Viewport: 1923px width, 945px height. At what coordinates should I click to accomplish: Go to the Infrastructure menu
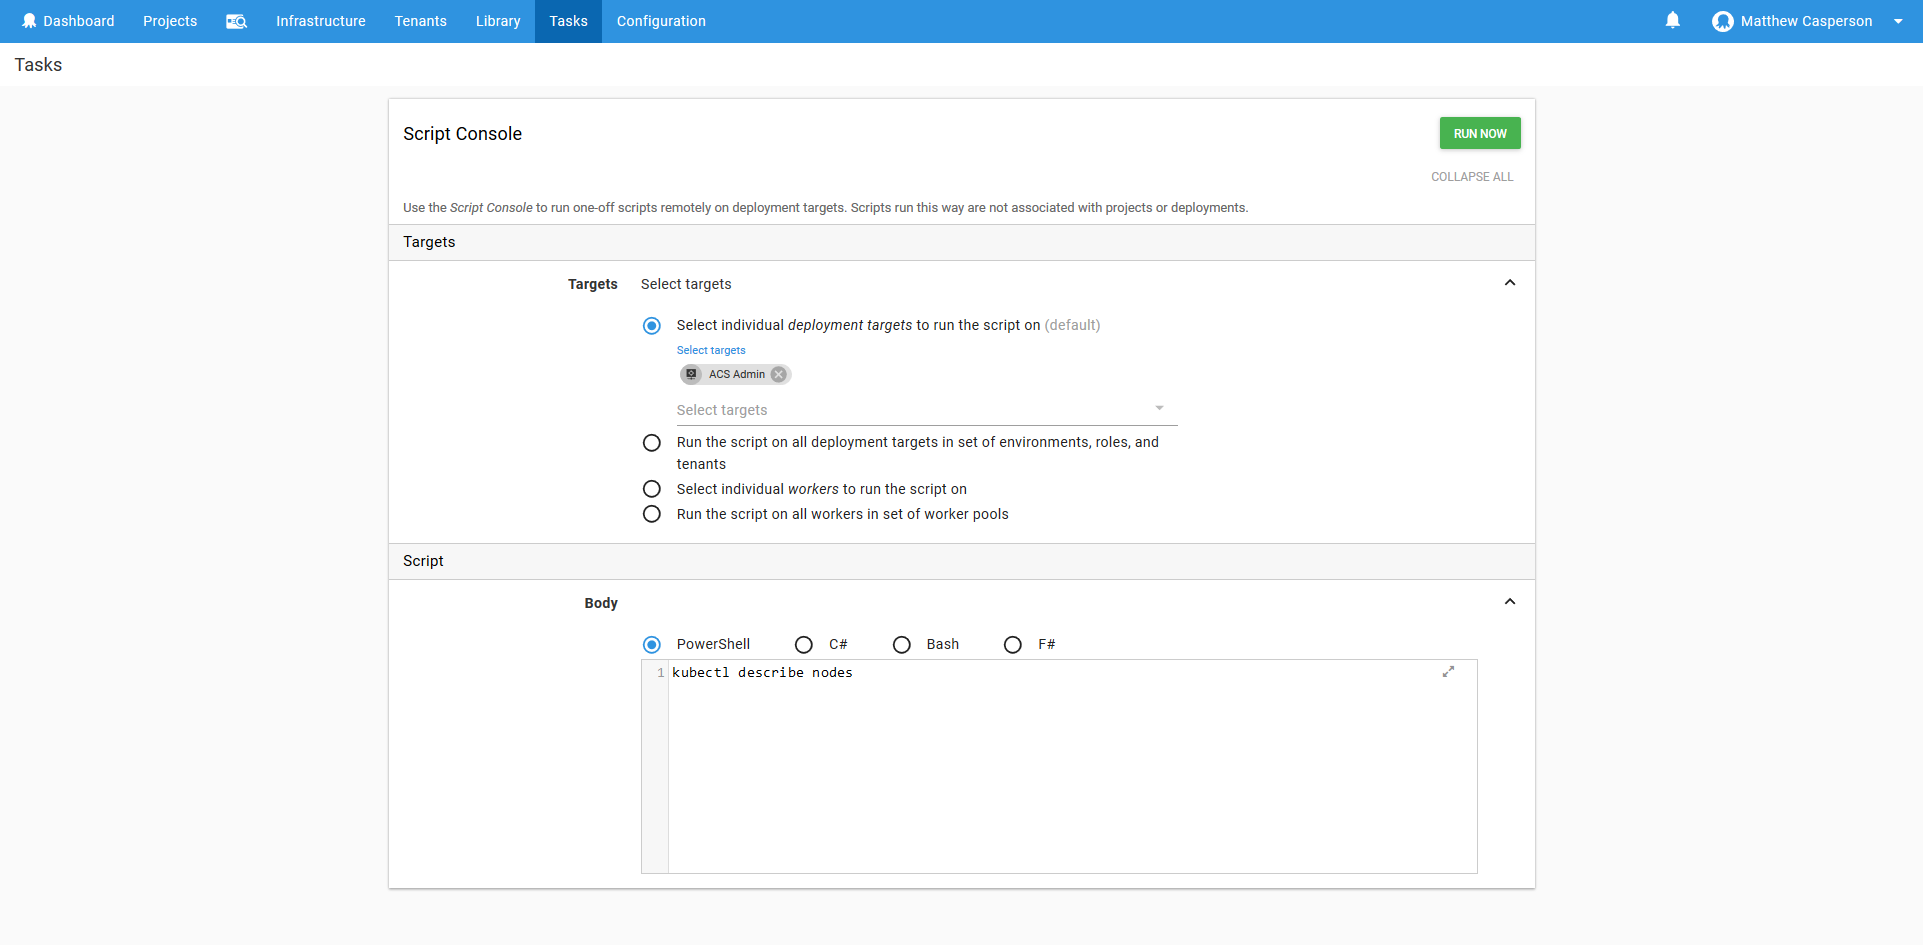(320, 21)
